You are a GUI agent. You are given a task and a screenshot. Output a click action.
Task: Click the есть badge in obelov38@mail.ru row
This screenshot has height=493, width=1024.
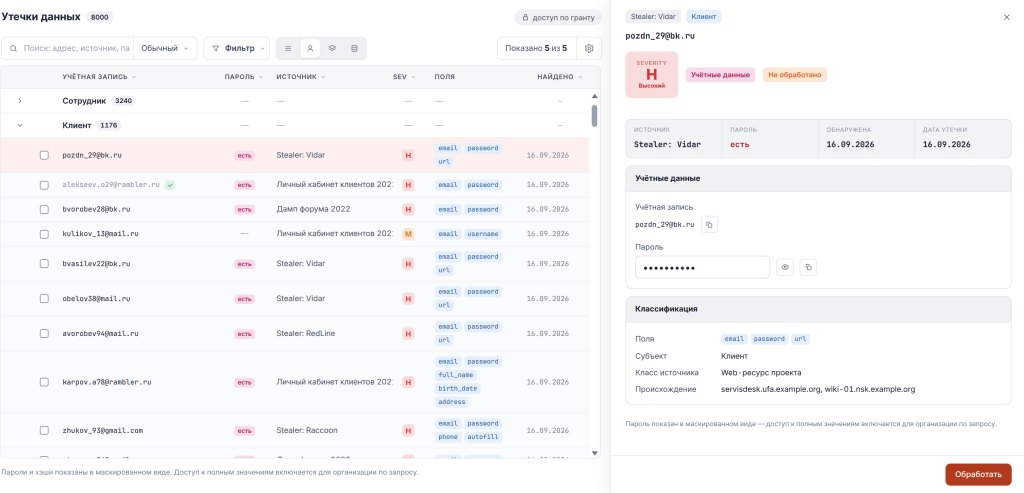[x=244, y=298]
